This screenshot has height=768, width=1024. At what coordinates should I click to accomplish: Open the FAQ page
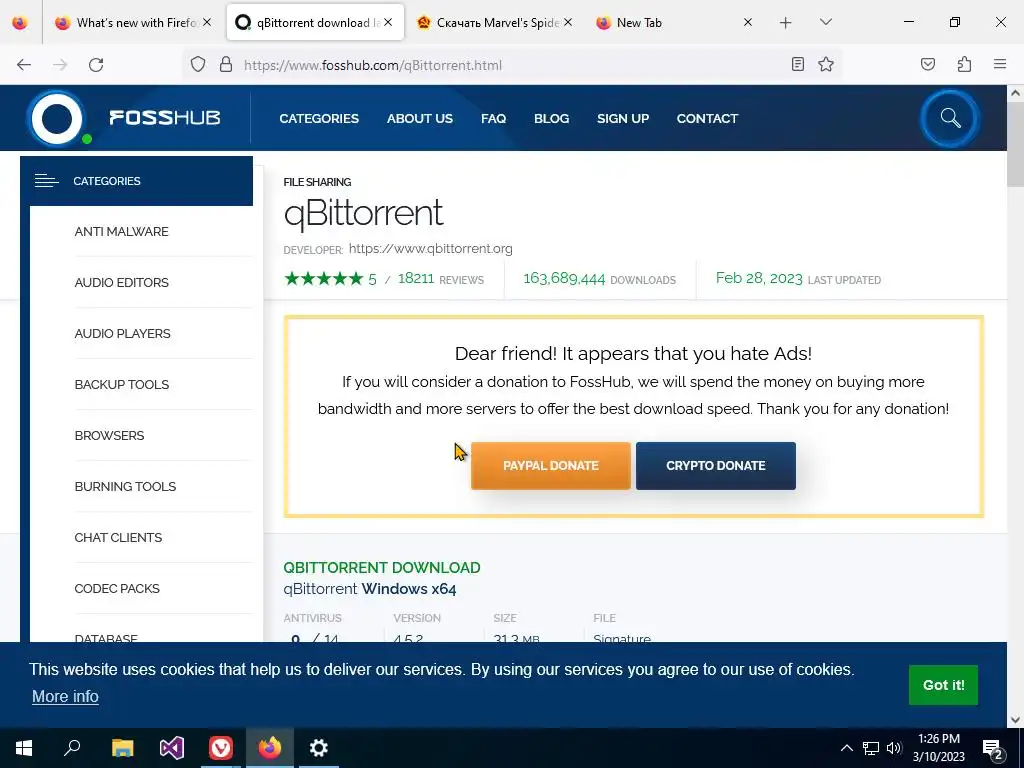click(493, 118)
